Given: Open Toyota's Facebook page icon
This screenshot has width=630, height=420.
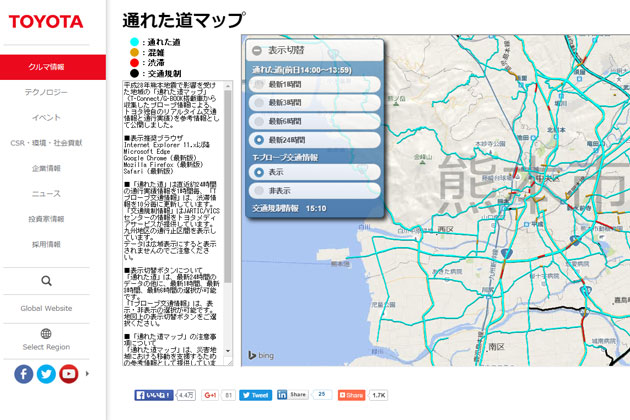Looking at the screenshot, I should coord(24,374).
